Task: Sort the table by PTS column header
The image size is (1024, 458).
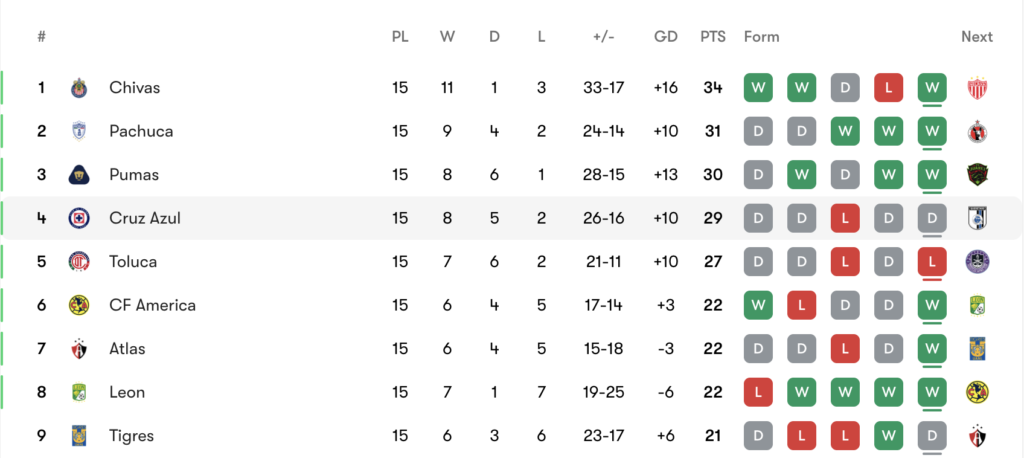Action: [712, 37]
